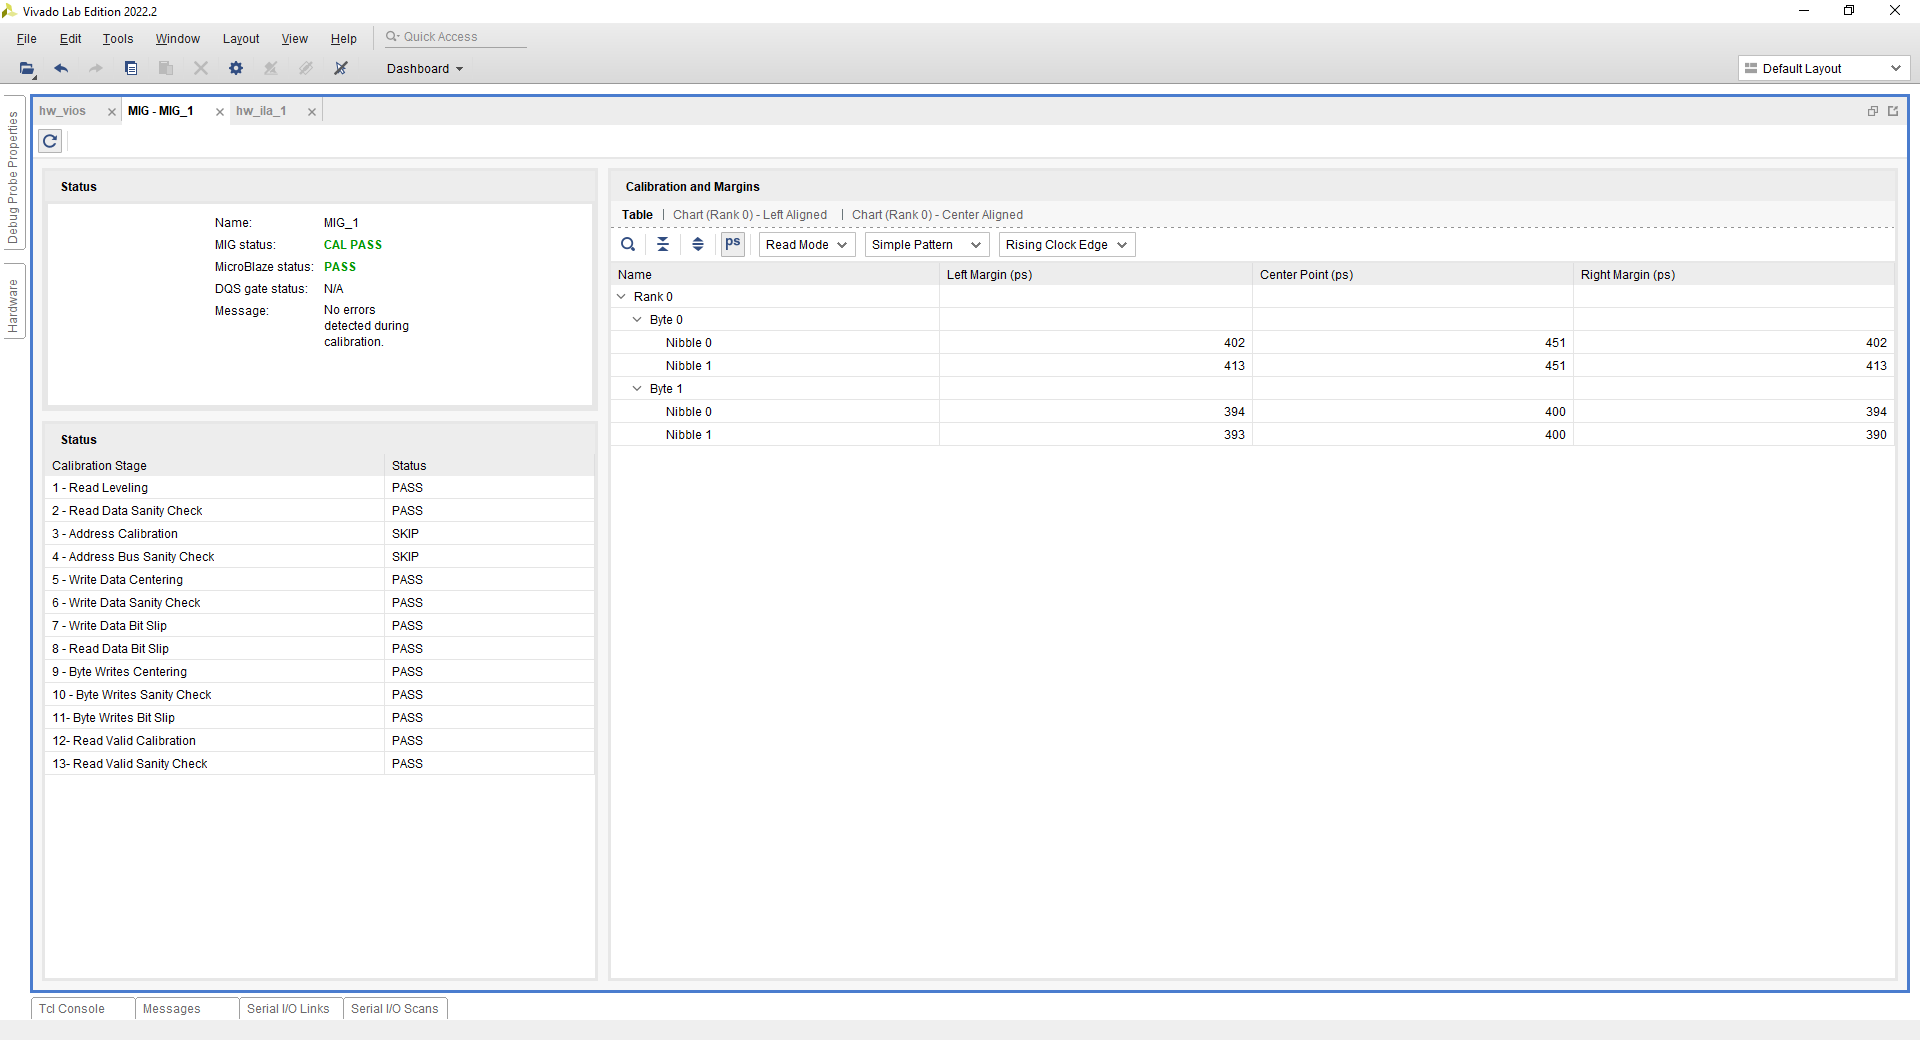Click the Left Margin (ps) column header
The image size is (1920, 1040).
pos(1095,275)
